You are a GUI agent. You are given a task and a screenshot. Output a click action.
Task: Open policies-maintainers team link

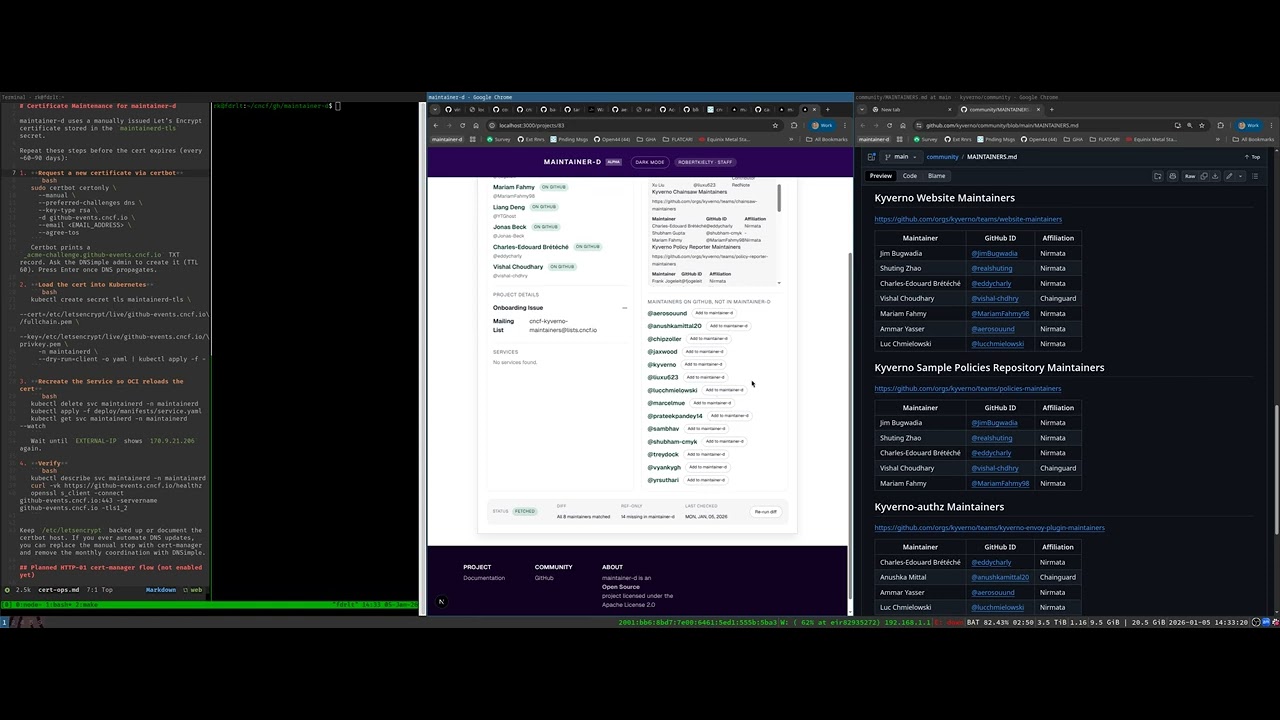tap(967, 388)
